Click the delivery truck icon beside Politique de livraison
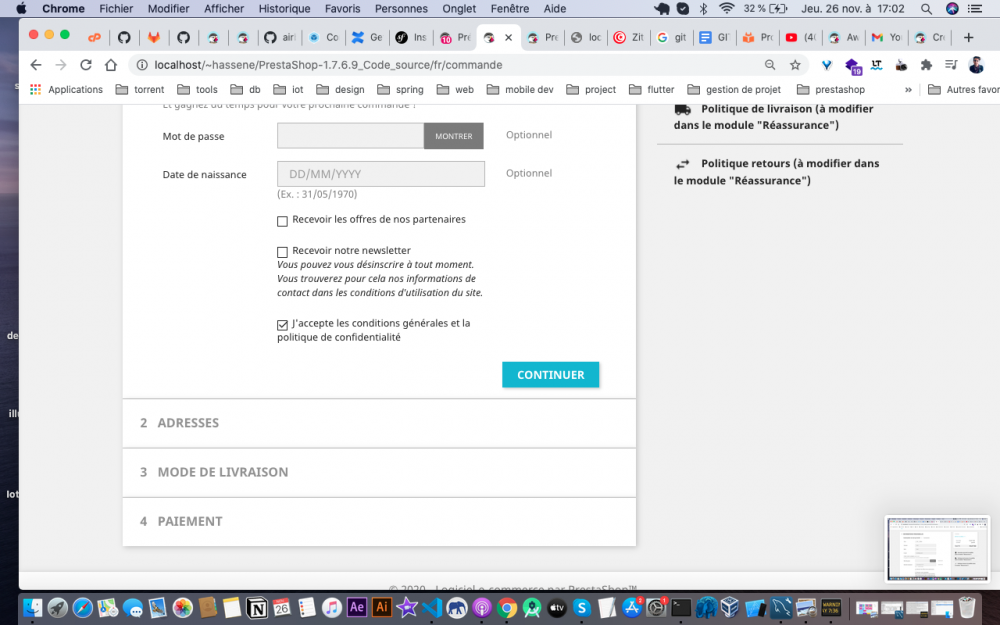 coord(684,107)
